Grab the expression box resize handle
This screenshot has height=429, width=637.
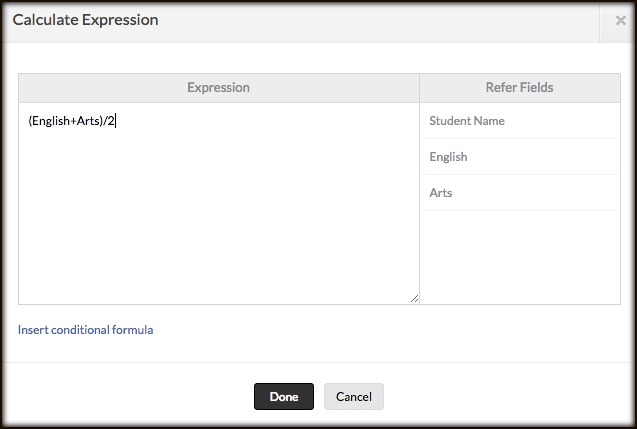click(x=414, y=298)
